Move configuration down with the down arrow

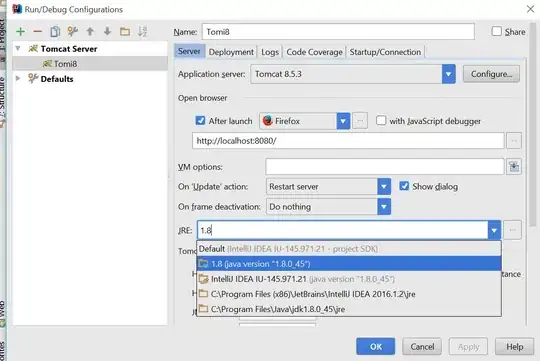point(107,32)
